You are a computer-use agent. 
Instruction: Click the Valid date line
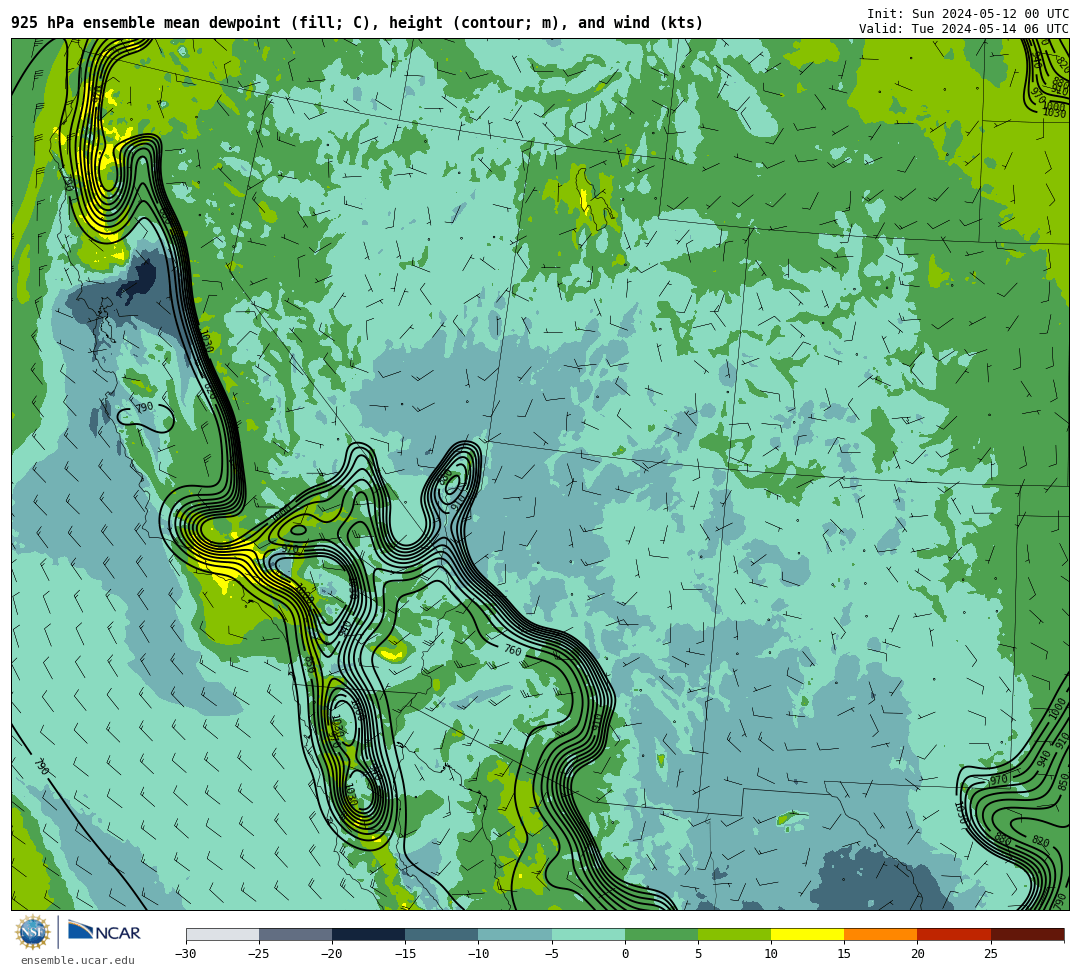[x=964, y=29]
